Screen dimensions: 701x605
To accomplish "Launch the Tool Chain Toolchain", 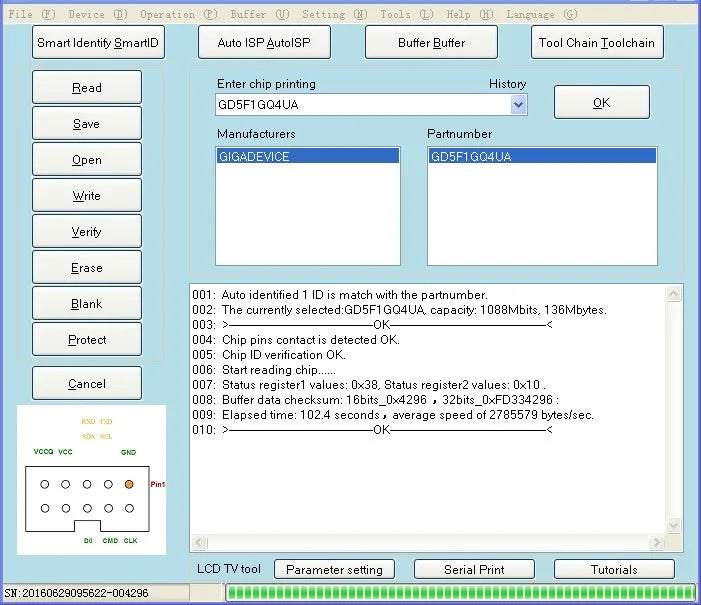I will click(x=597, y=42).
